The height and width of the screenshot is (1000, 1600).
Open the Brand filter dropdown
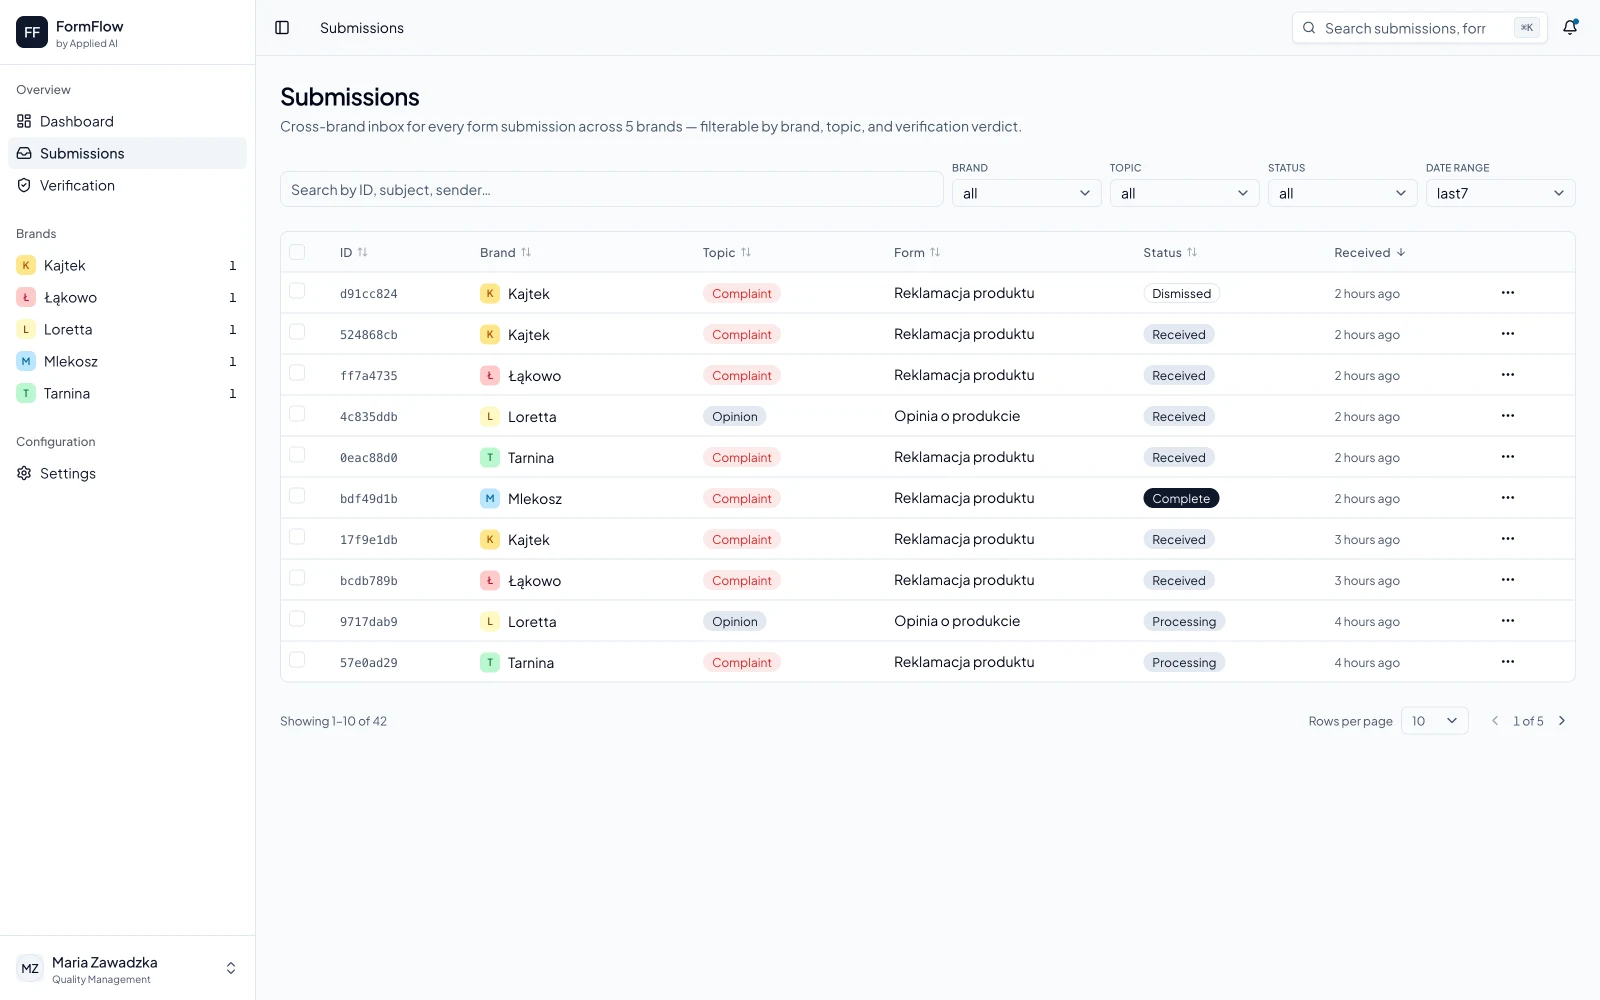(1026, 193)
